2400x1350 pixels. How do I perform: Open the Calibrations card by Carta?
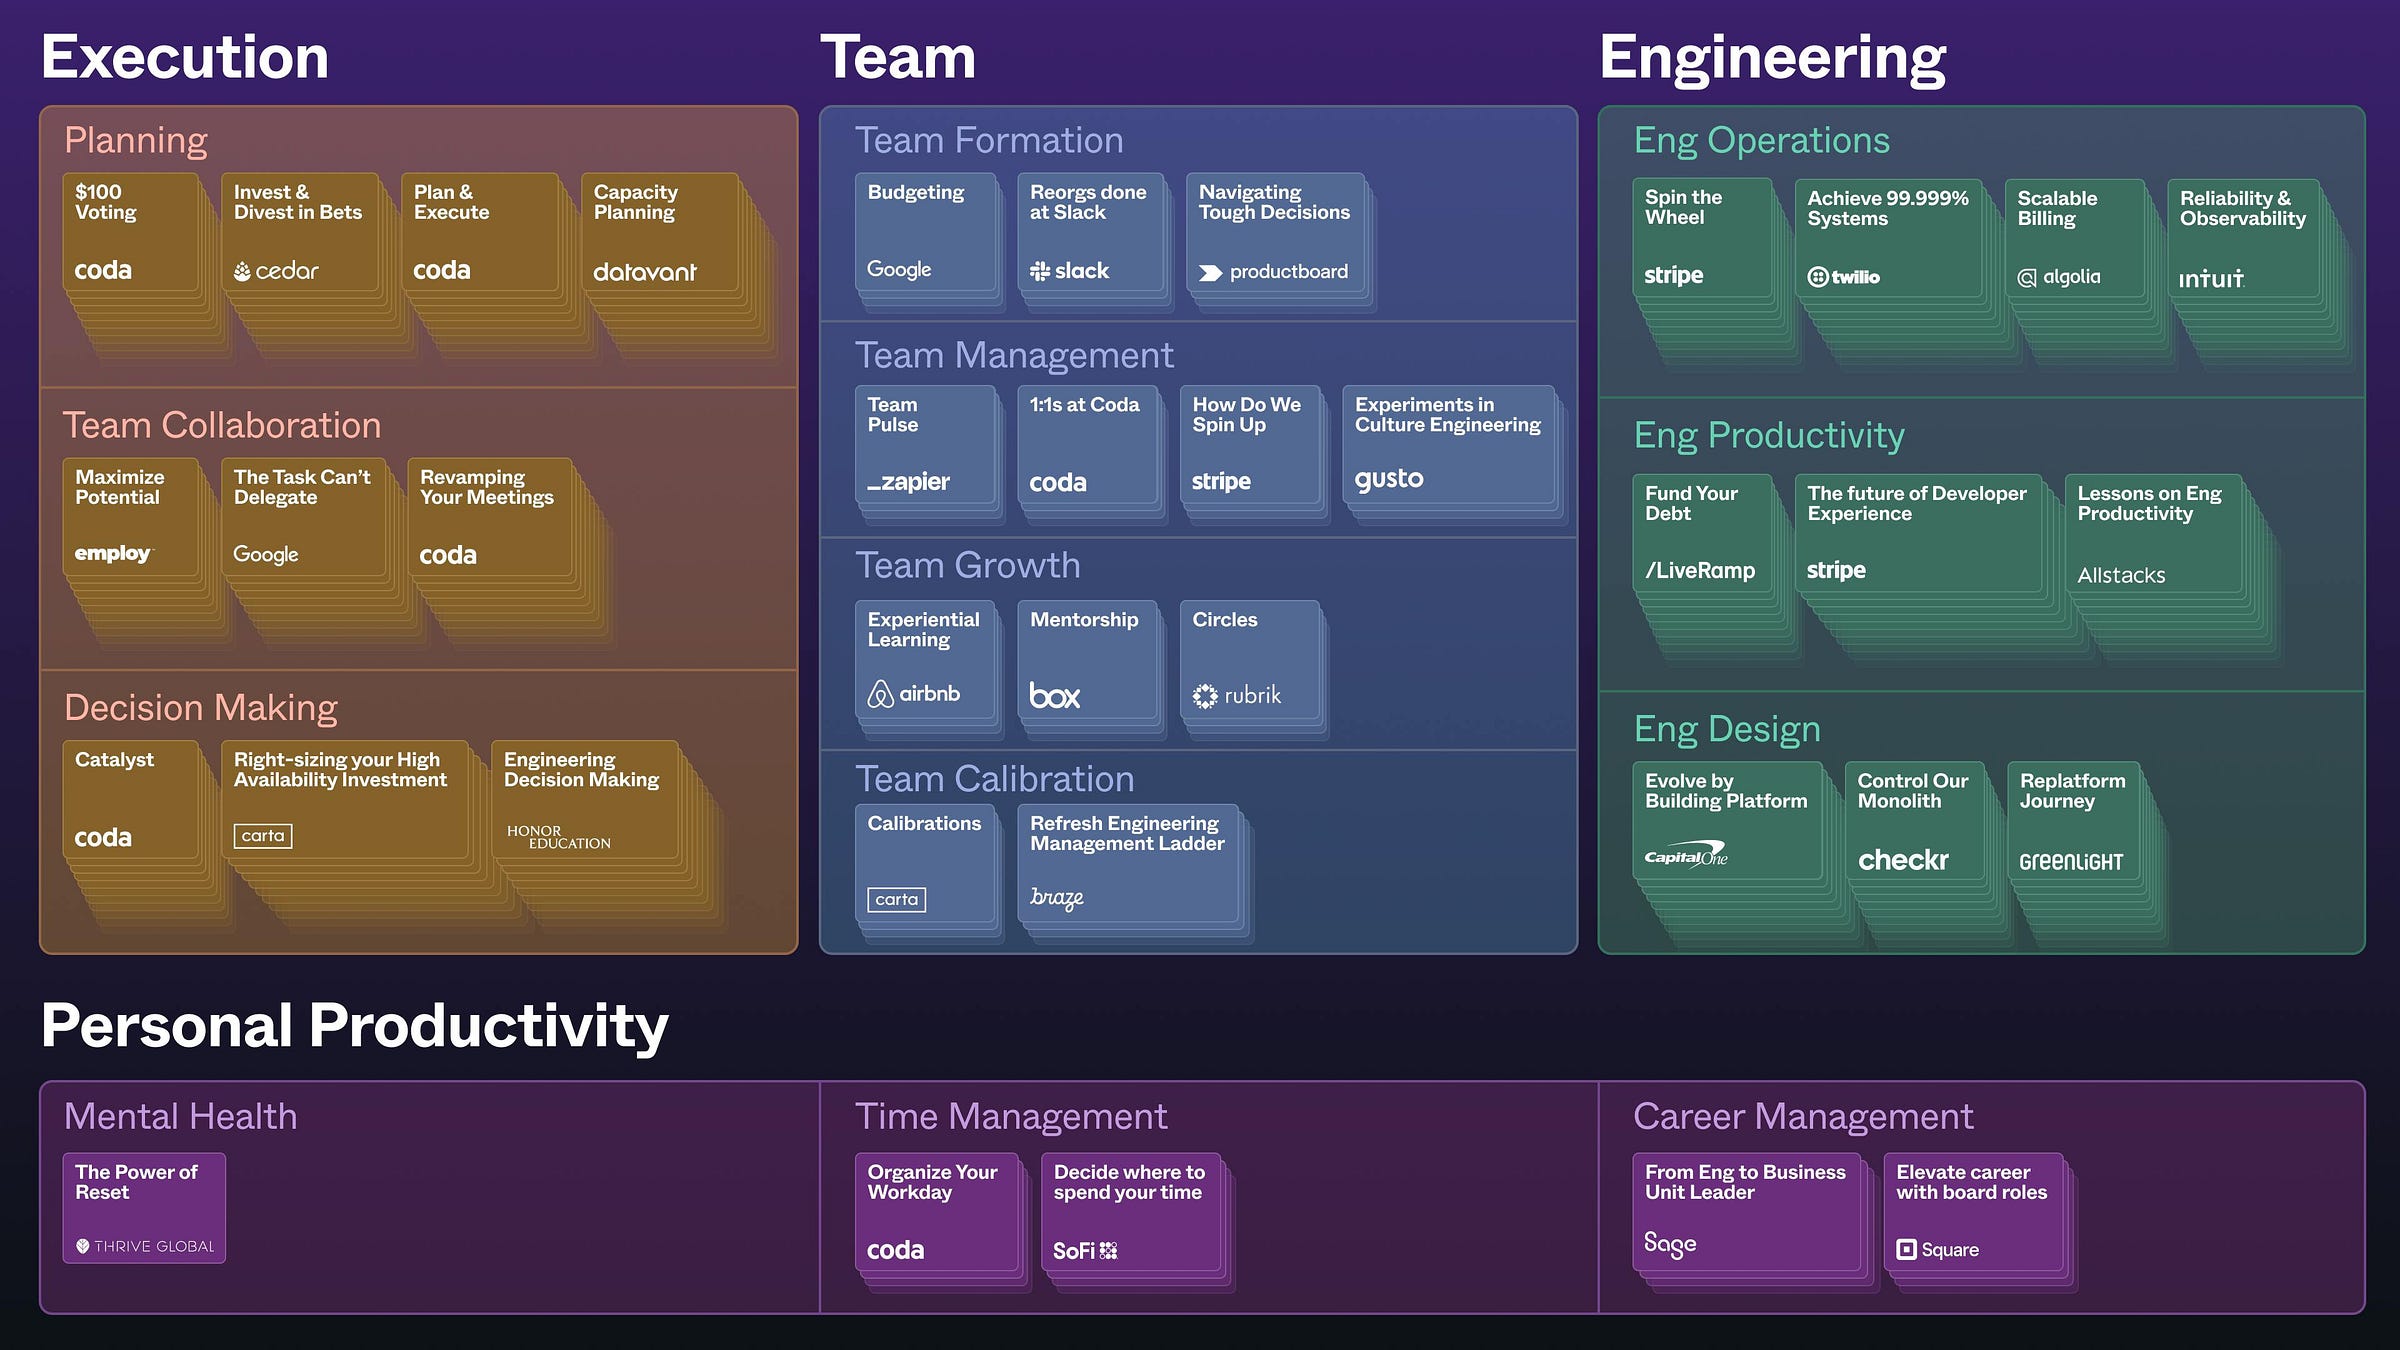[x=926, y=864]
